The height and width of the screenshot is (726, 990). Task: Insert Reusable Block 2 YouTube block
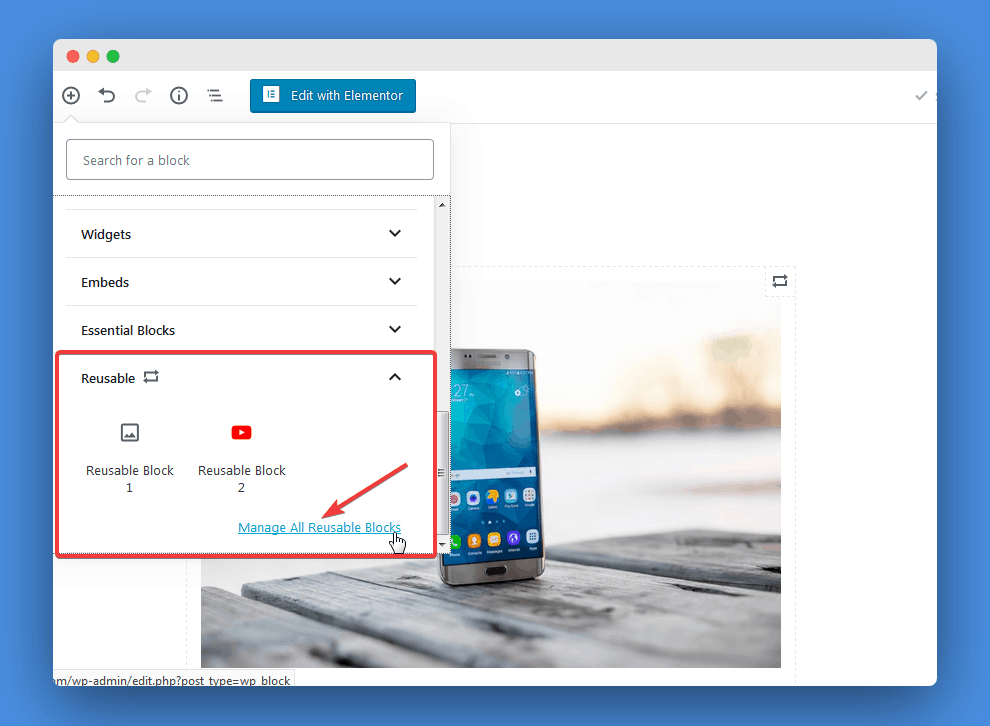(241, 458)
